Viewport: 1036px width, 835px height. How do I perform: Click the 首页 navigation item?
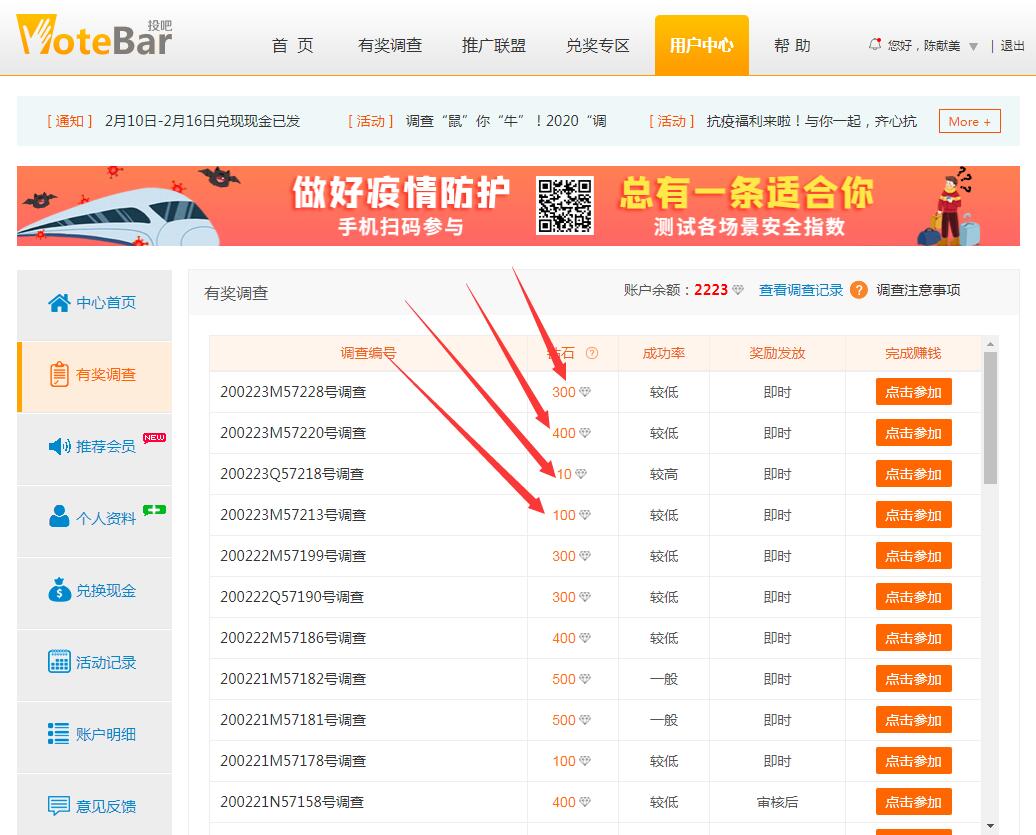(291, 45)
